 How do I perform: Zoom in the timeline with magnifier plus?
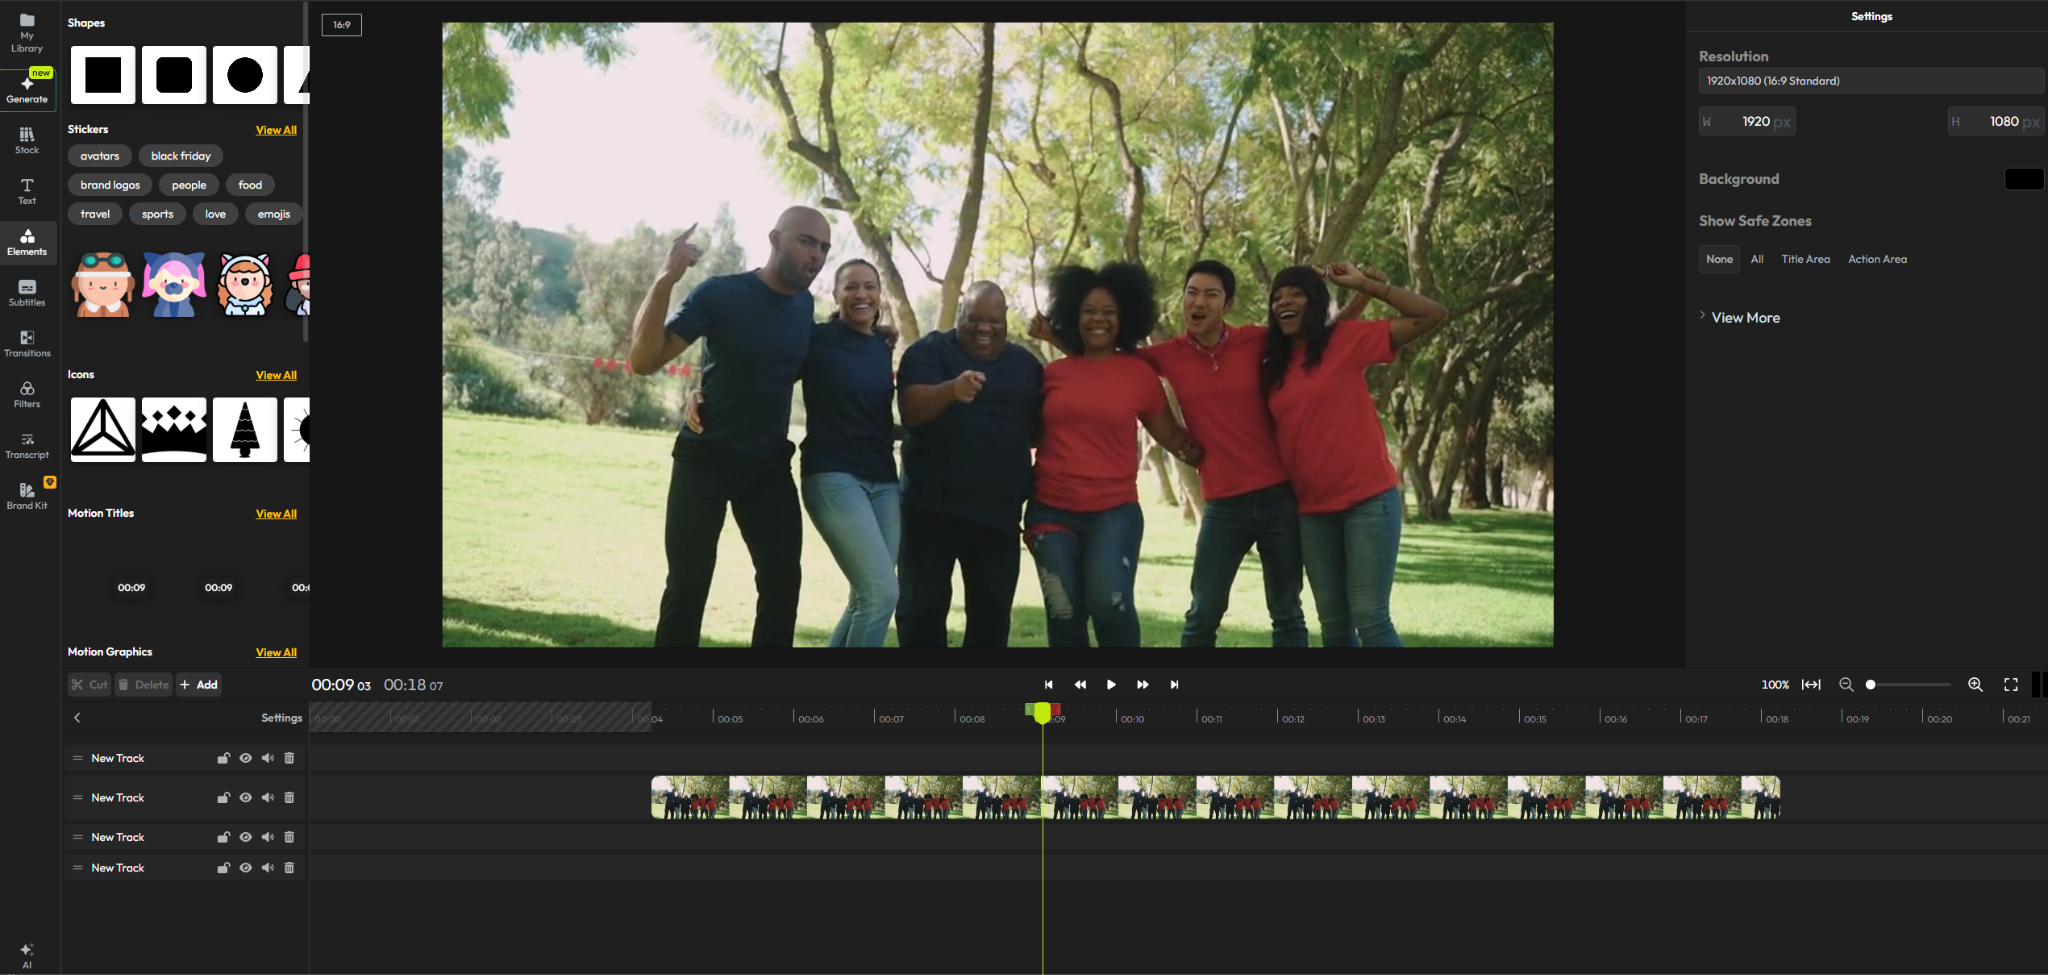point(1975,685)
